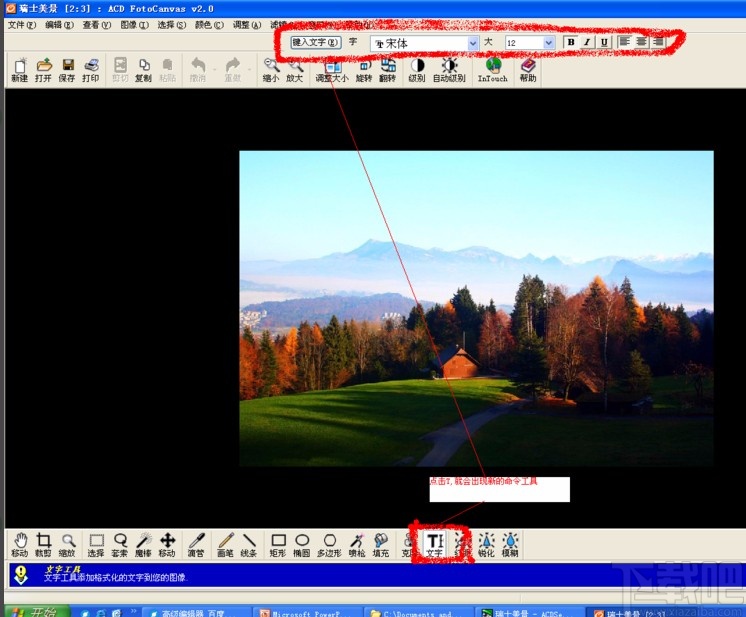This screenshot has height=617, width=746.
Task: Open the 帮助 (Help) book icon
Action: point(528,70)
